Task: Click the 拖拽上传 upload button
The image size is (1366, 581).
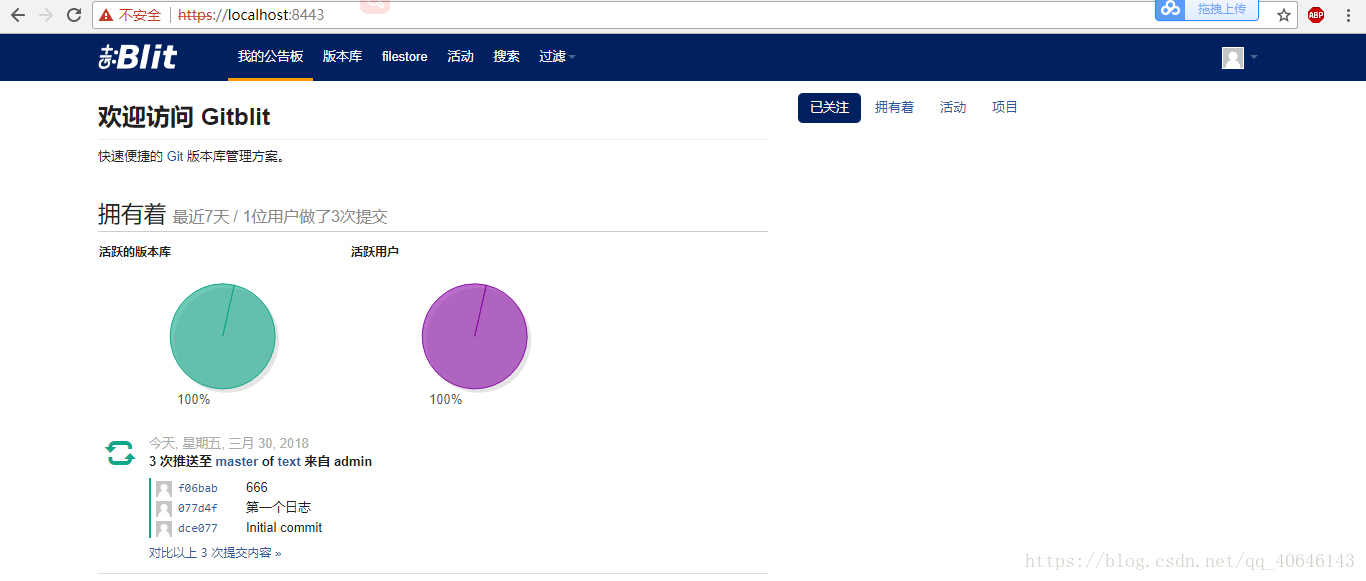Action: [1220, 9]
